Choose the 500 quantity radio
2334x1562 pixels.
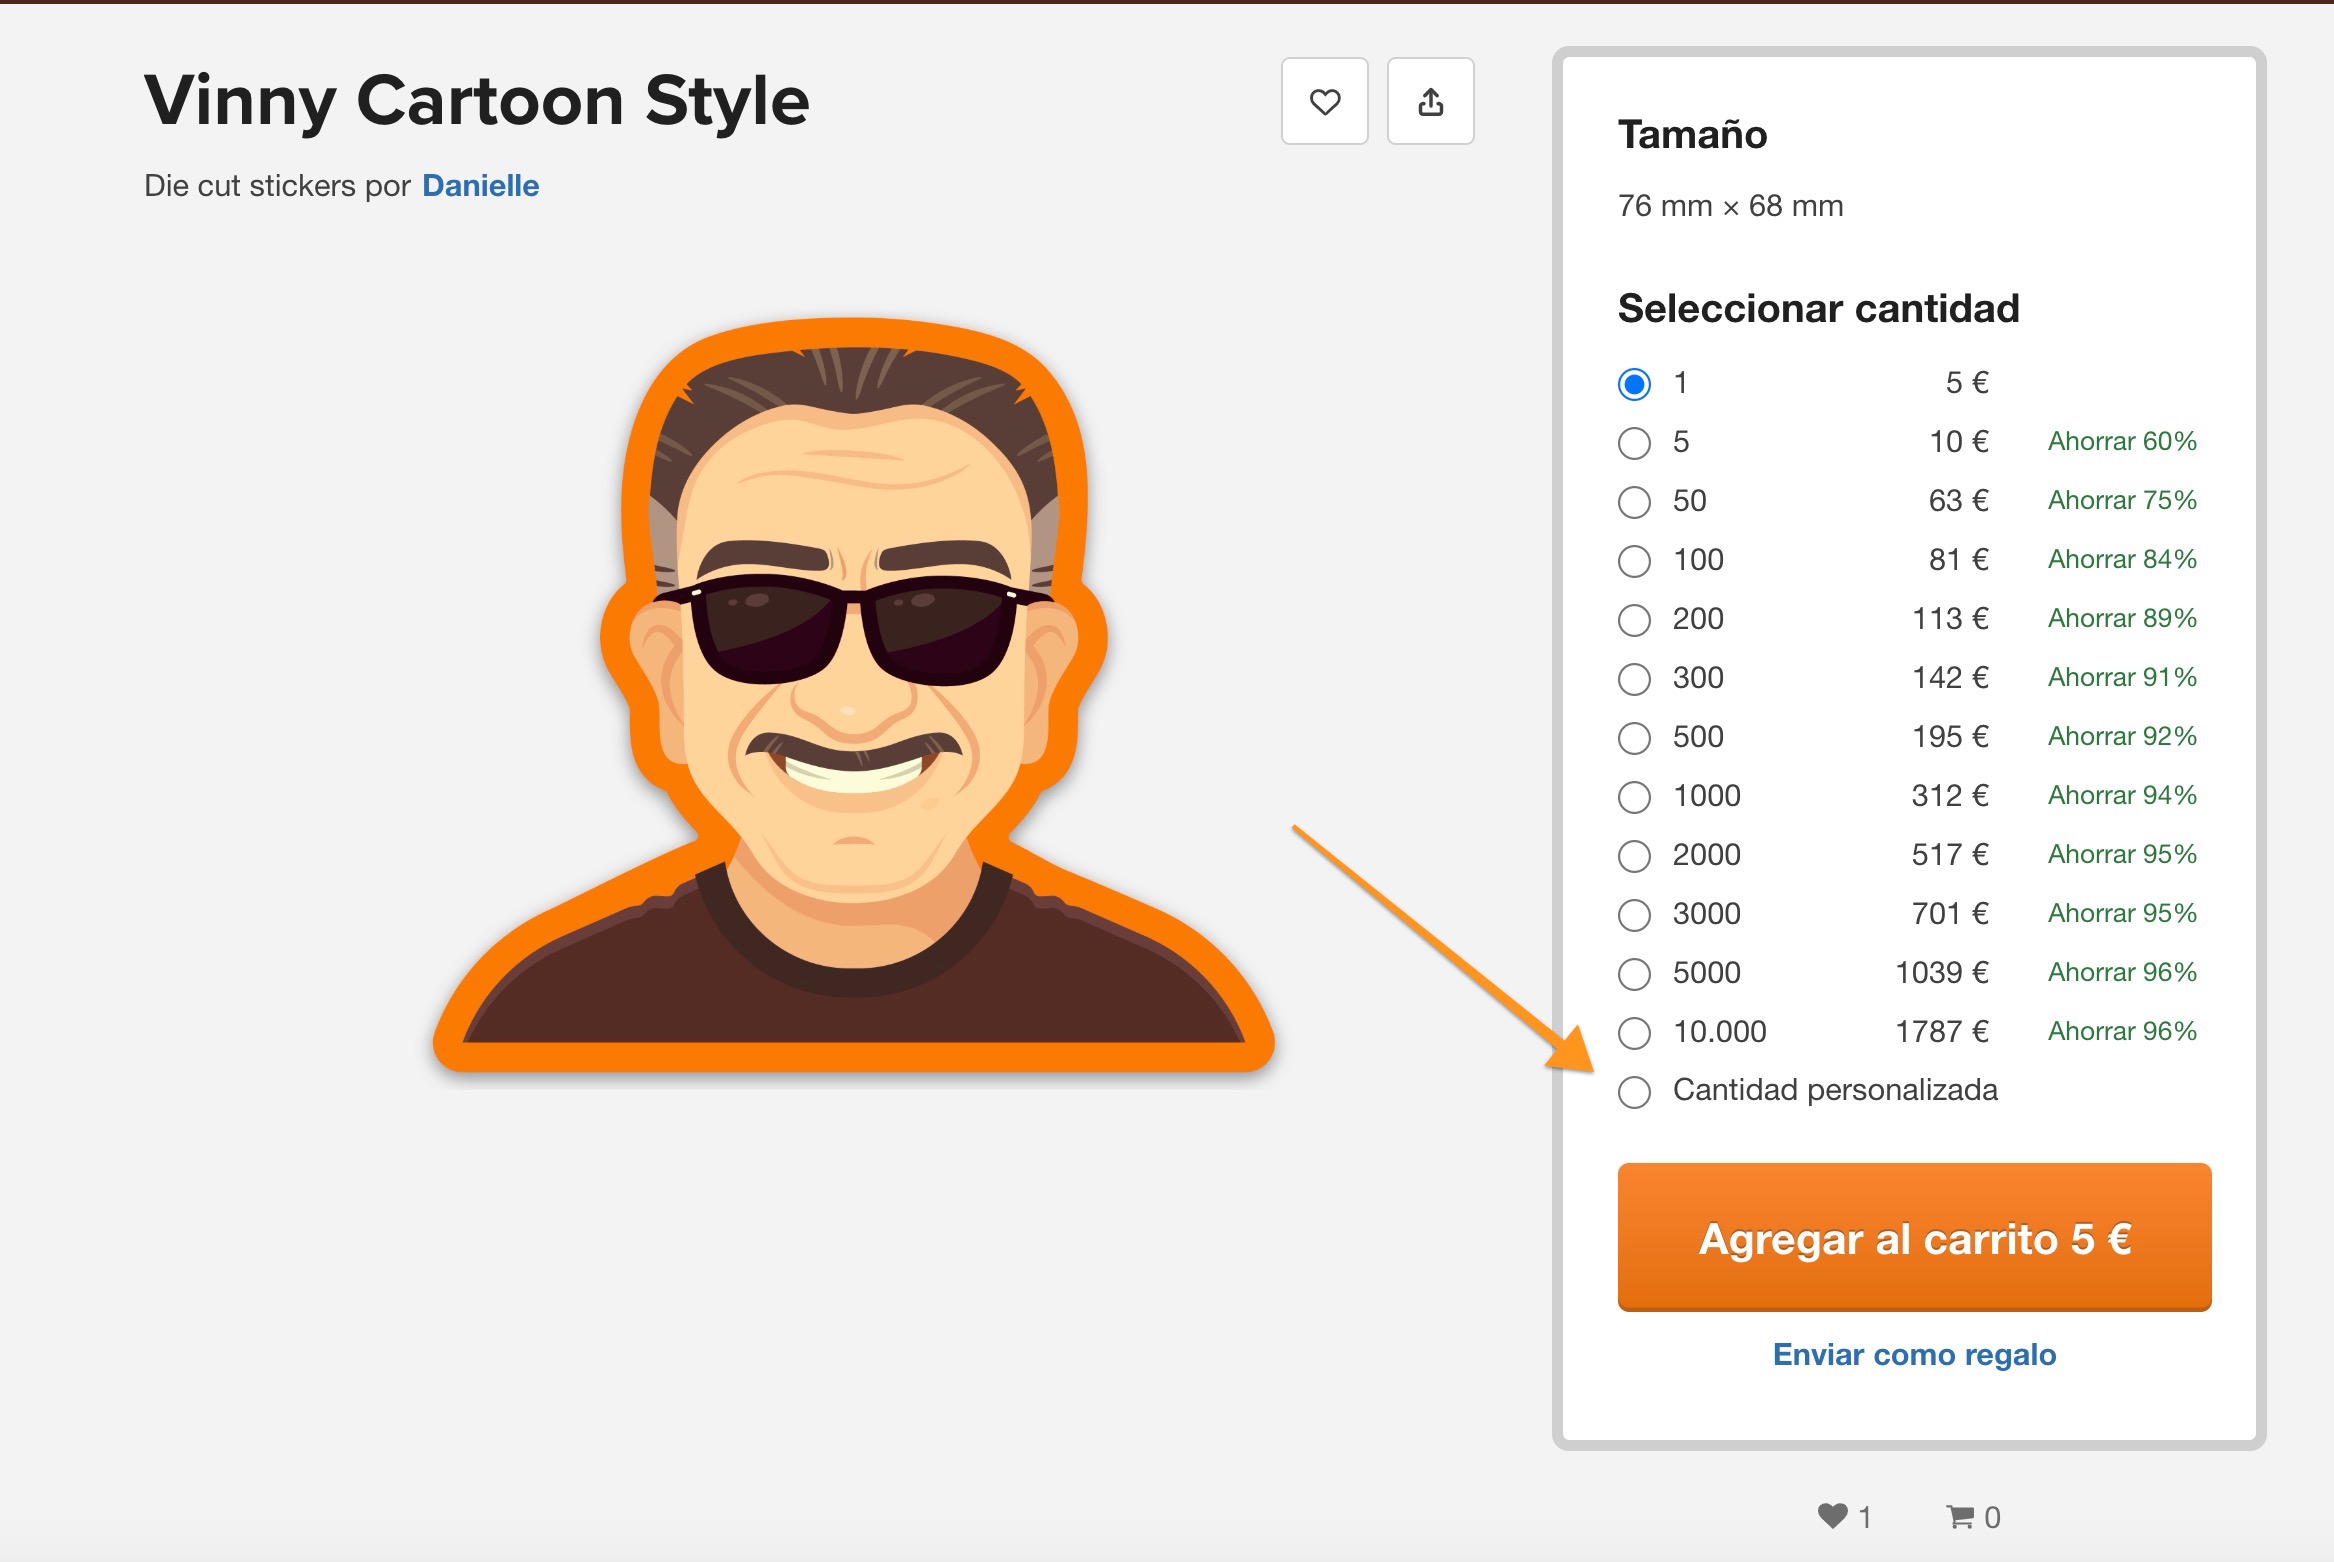1634,738
